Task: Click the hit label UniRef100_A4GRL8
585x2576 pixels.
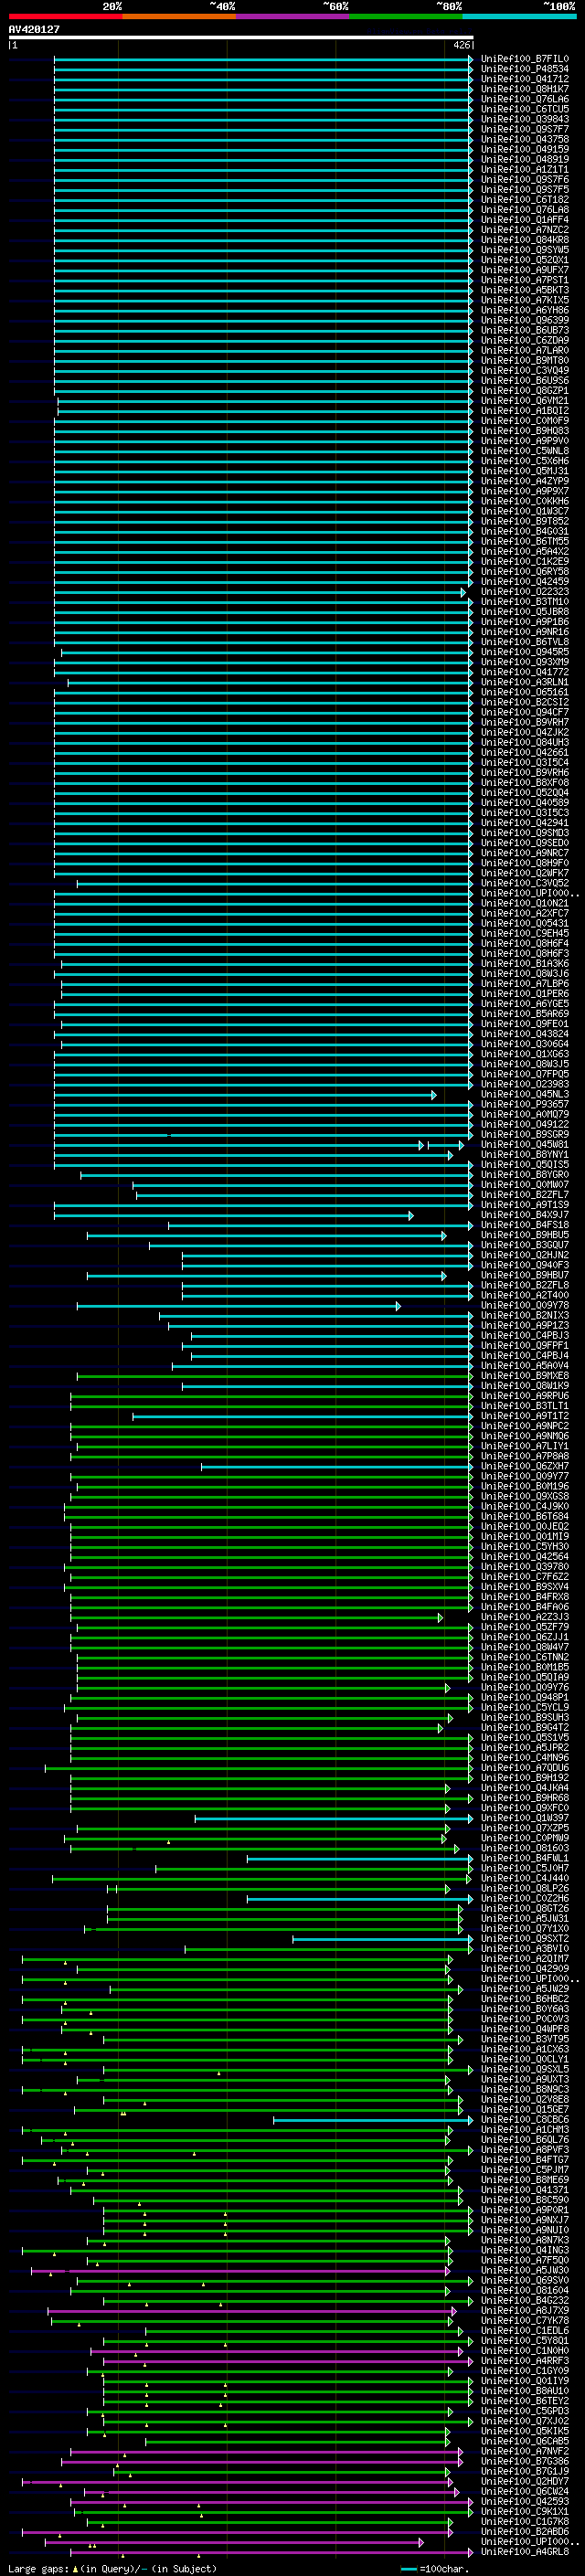Action: [525, 2552]
